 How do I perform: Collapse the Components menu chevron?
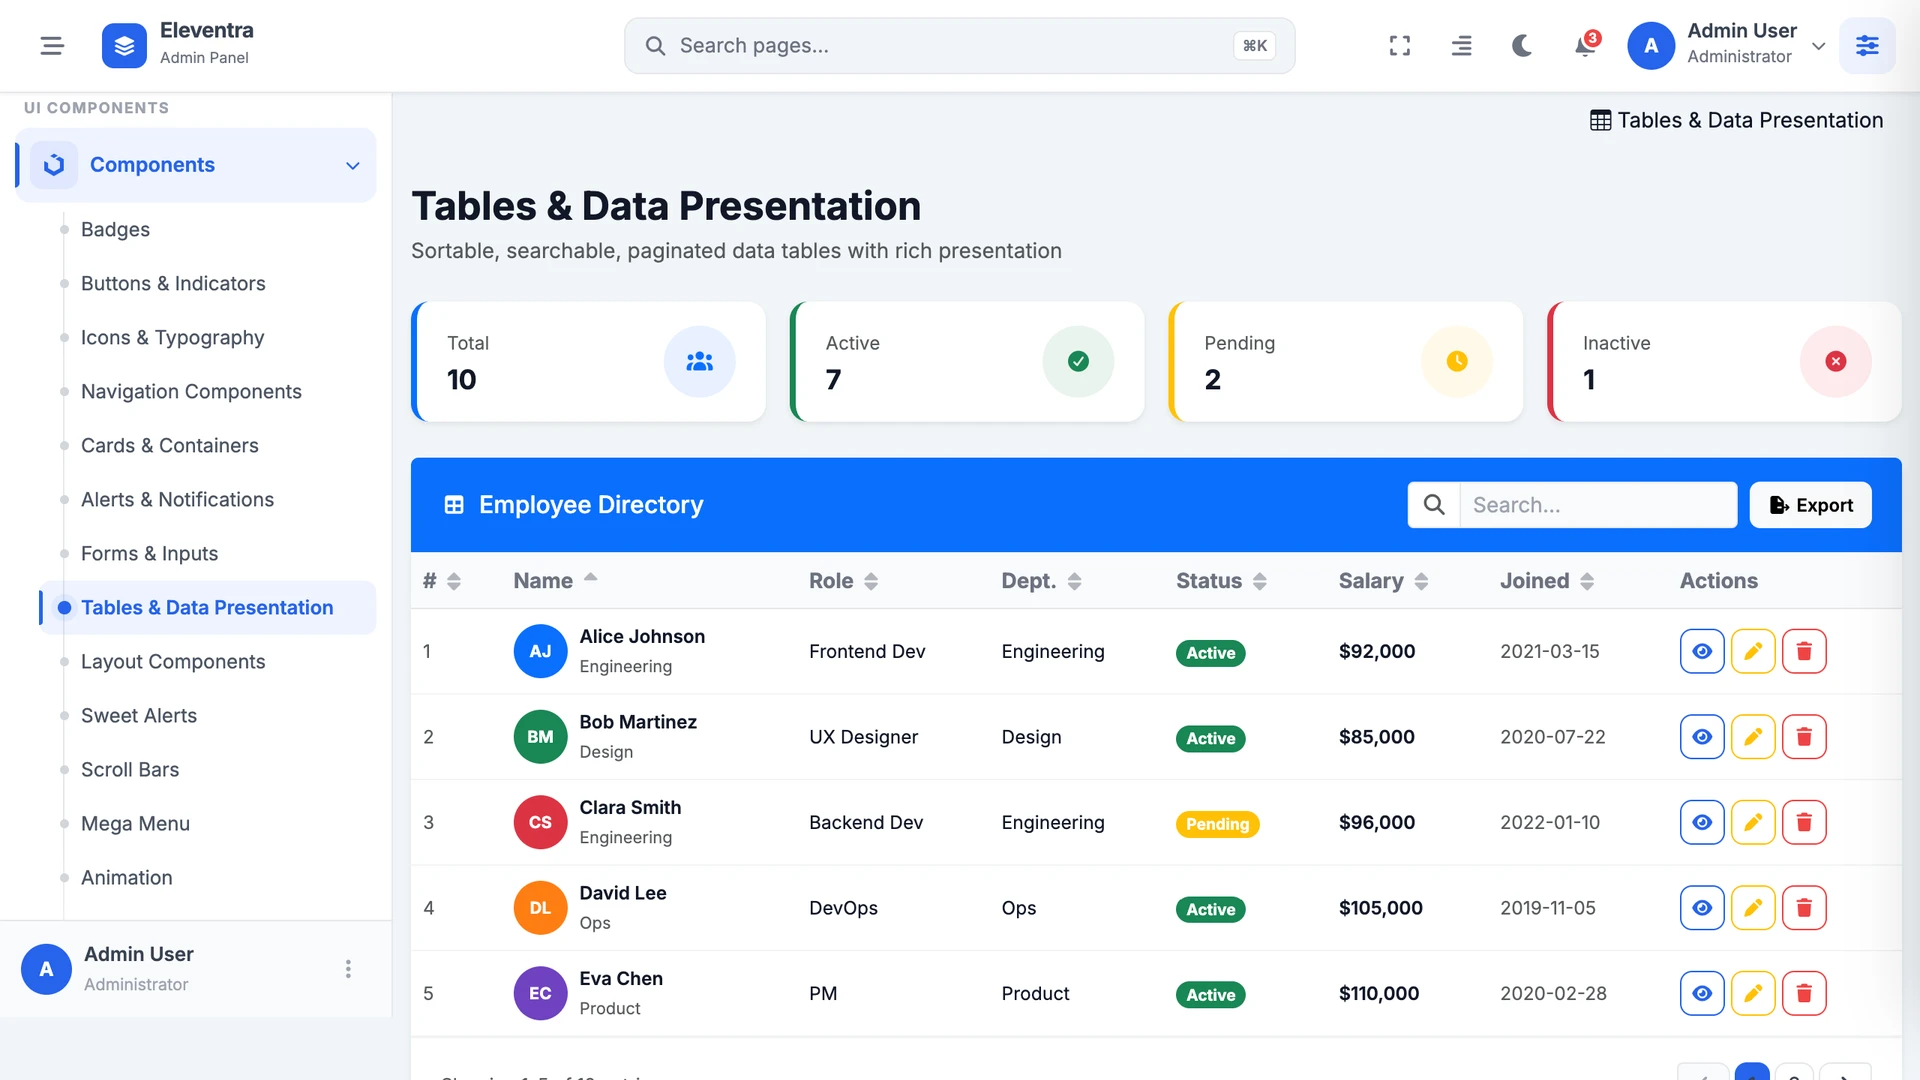click(x=352, y=166)
